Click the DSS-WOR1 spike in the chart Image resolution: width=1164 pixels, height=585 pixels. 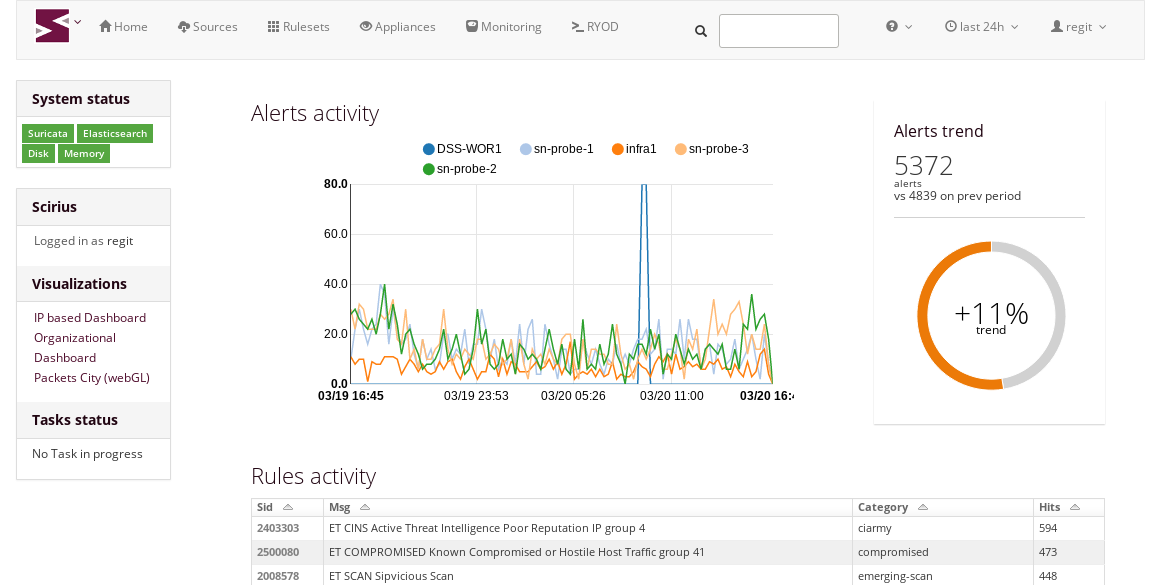(x=644, y=282)
